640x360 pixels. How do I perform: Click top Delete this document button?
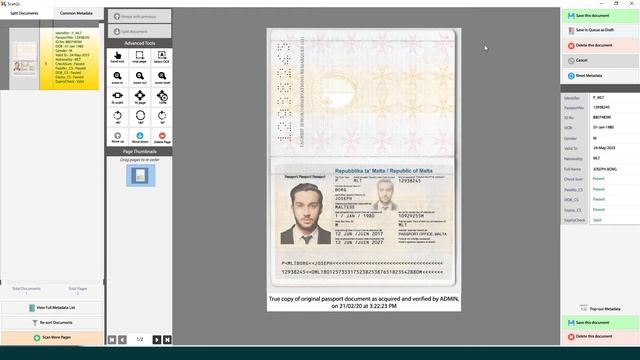tap(600, 45)
